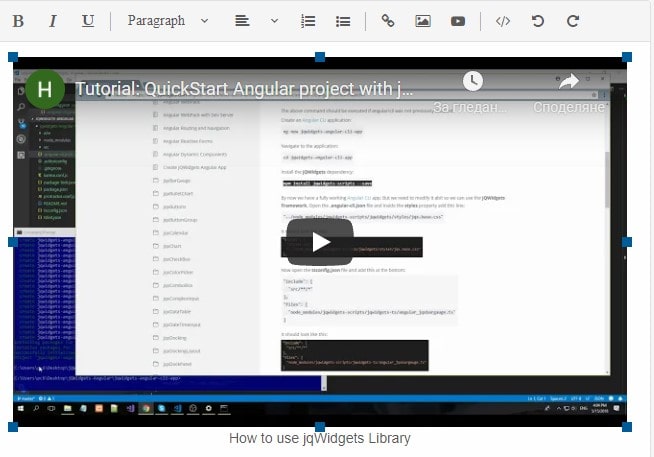The width and height of the screenshot is (654, 457).
Task: Toggle italic formatting
Action: [x=53, y=21]
